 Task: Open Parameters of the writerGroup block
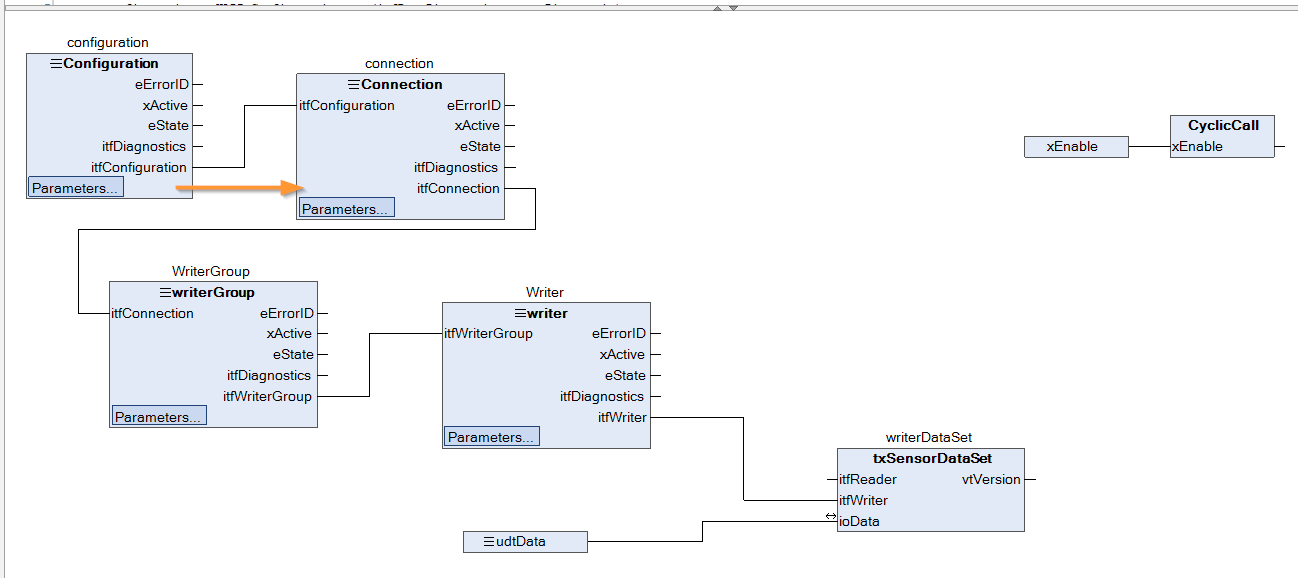[159, 416]
